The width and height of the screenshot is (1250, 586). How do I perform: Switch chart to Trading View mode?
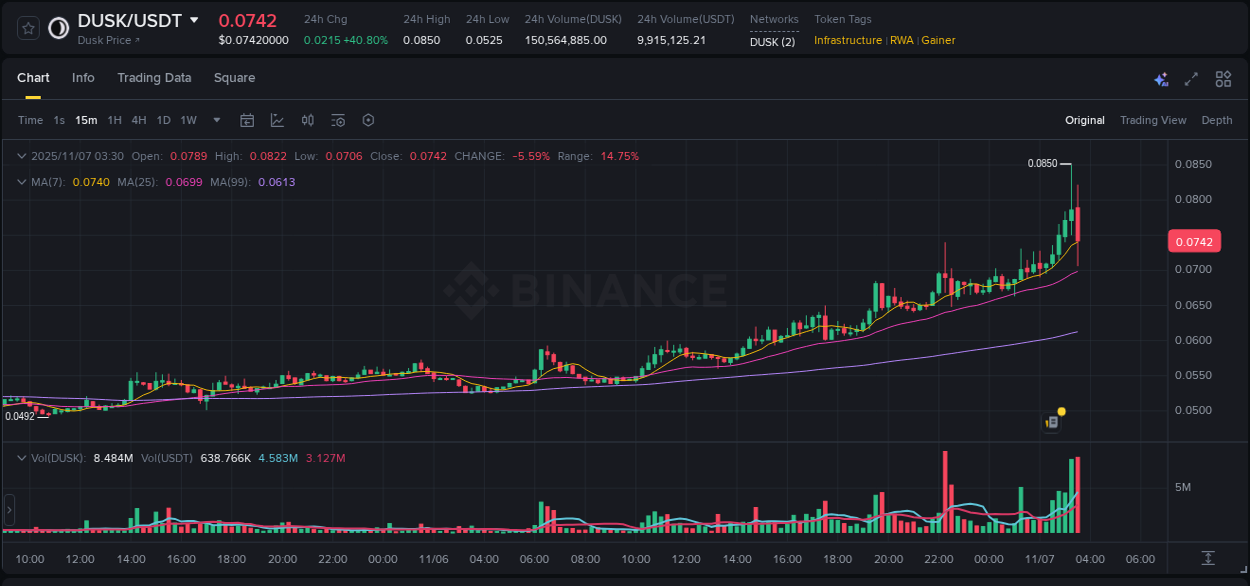[1153, 120]
